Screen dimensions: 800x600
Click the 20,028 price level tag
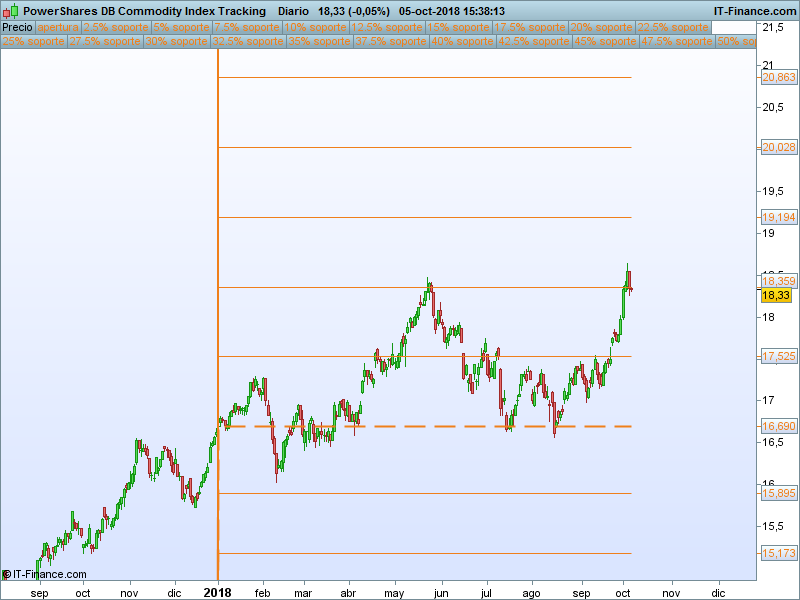point(779,147)
